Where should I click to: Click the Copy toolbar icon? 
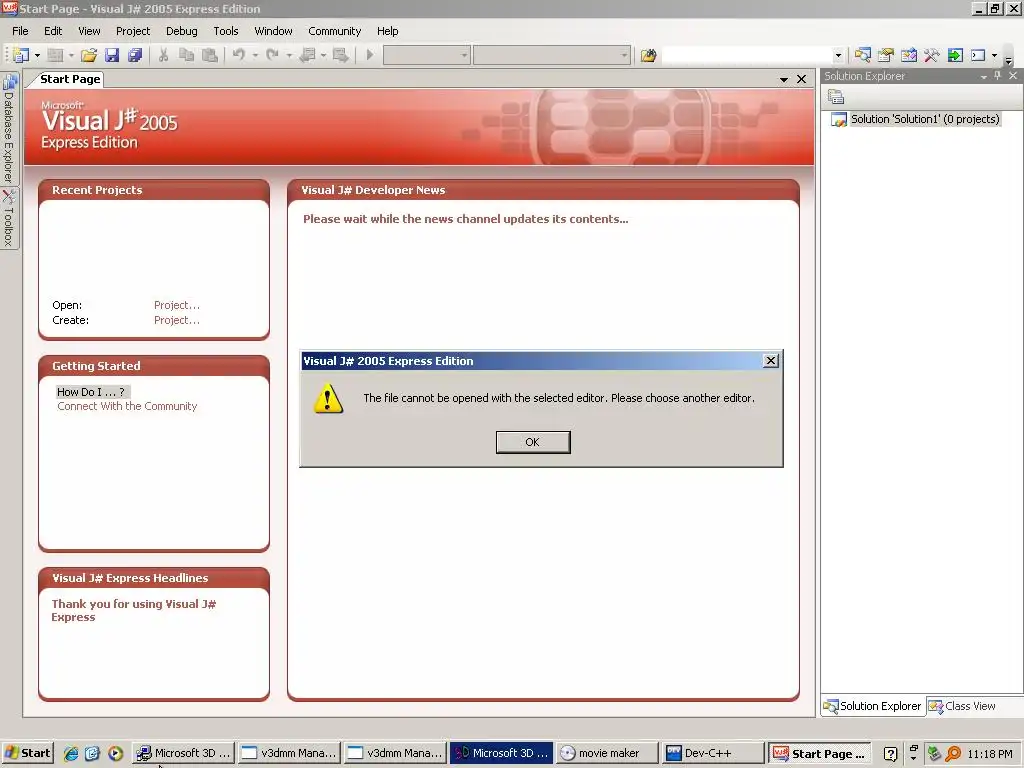click(x=186, y=56)
